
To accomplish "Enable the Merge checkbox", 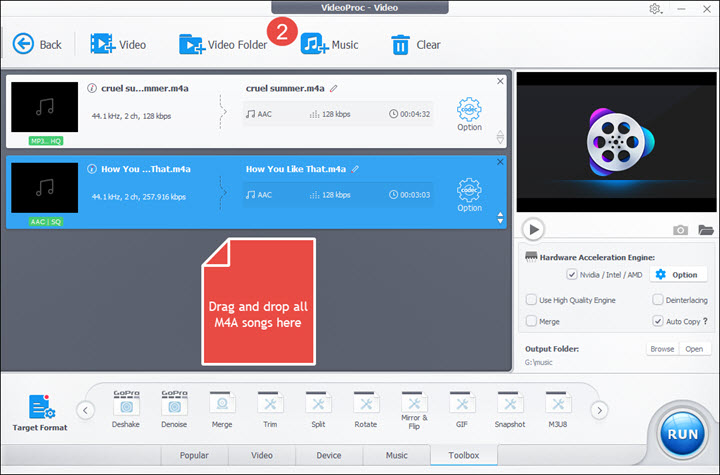I will [x=531, y=321].
